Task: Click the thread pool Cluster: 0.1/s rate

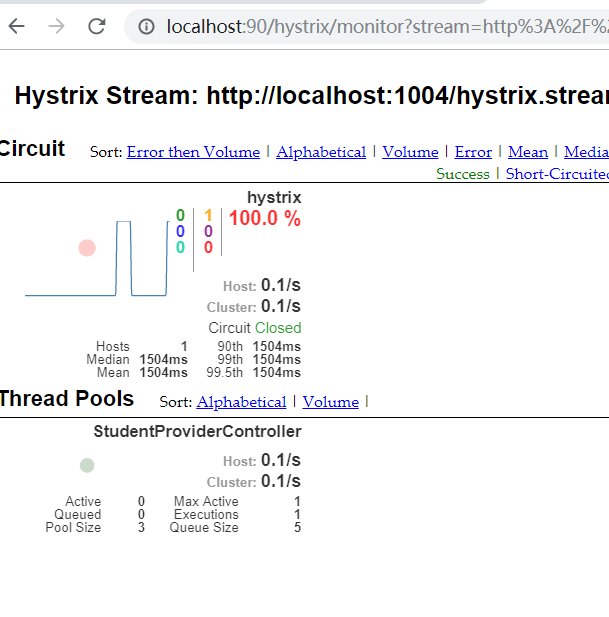Action: point(254,481)
